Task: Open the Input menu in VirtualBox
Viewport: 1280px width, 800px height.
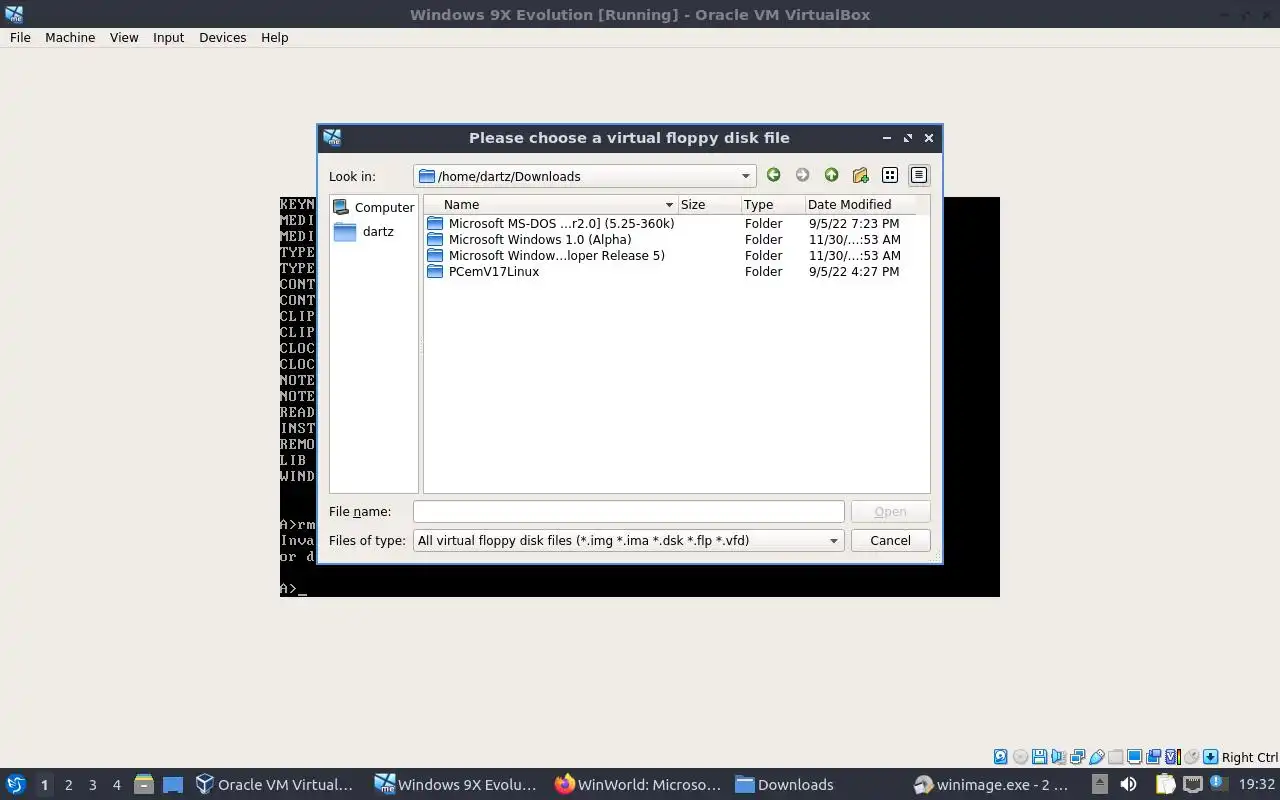Action: coord(168,37)
